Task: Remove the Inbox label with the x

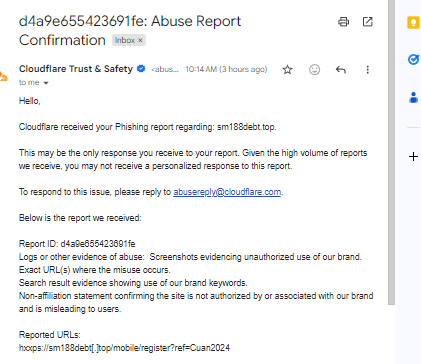Action: (x=140, y=40)
